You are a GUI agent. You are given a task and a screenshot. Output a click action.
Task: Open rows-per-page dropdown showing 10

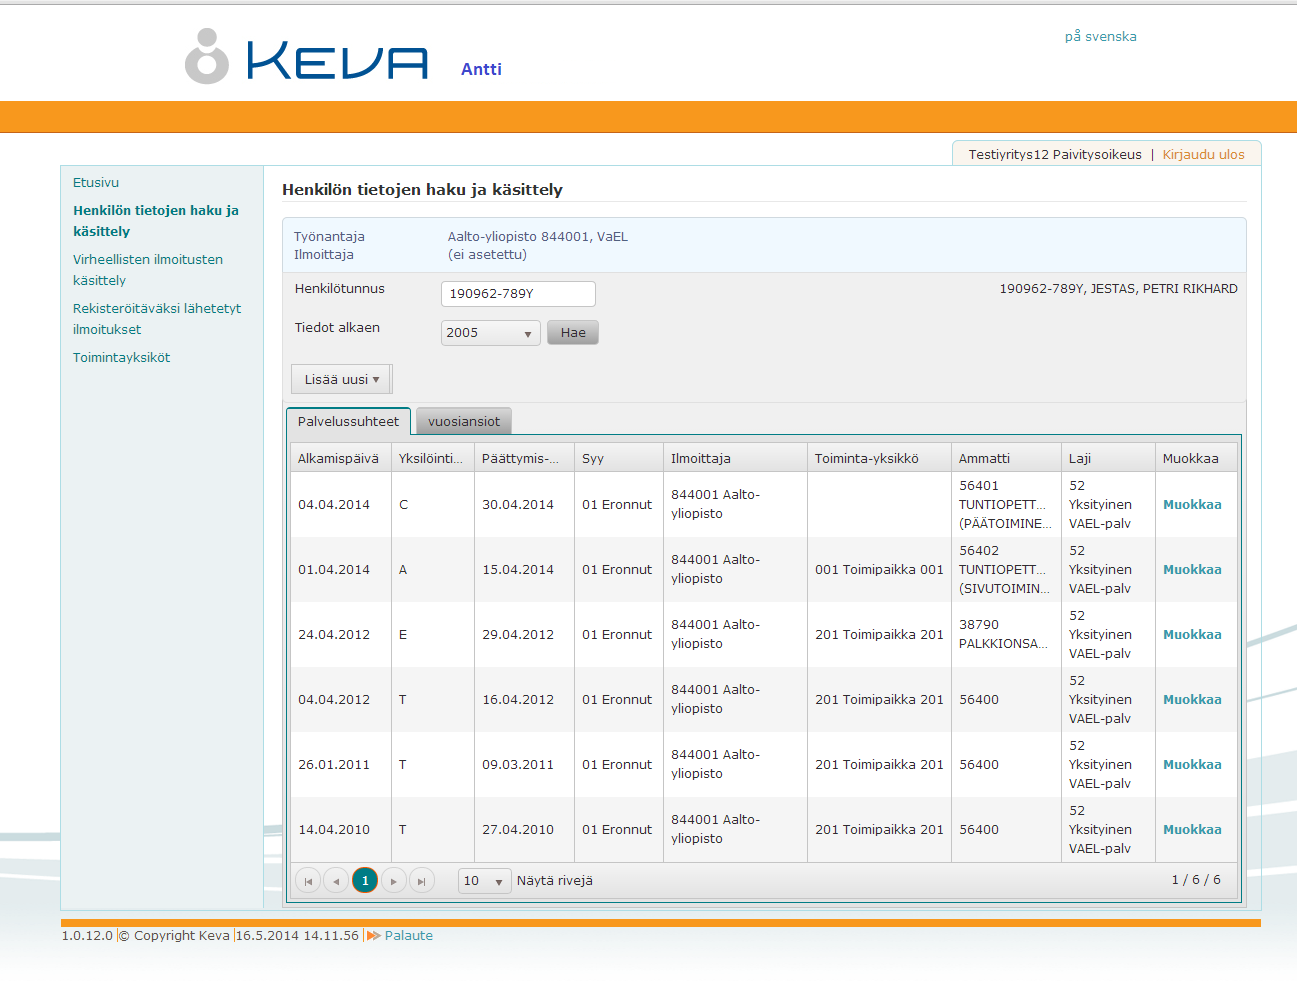485,881
